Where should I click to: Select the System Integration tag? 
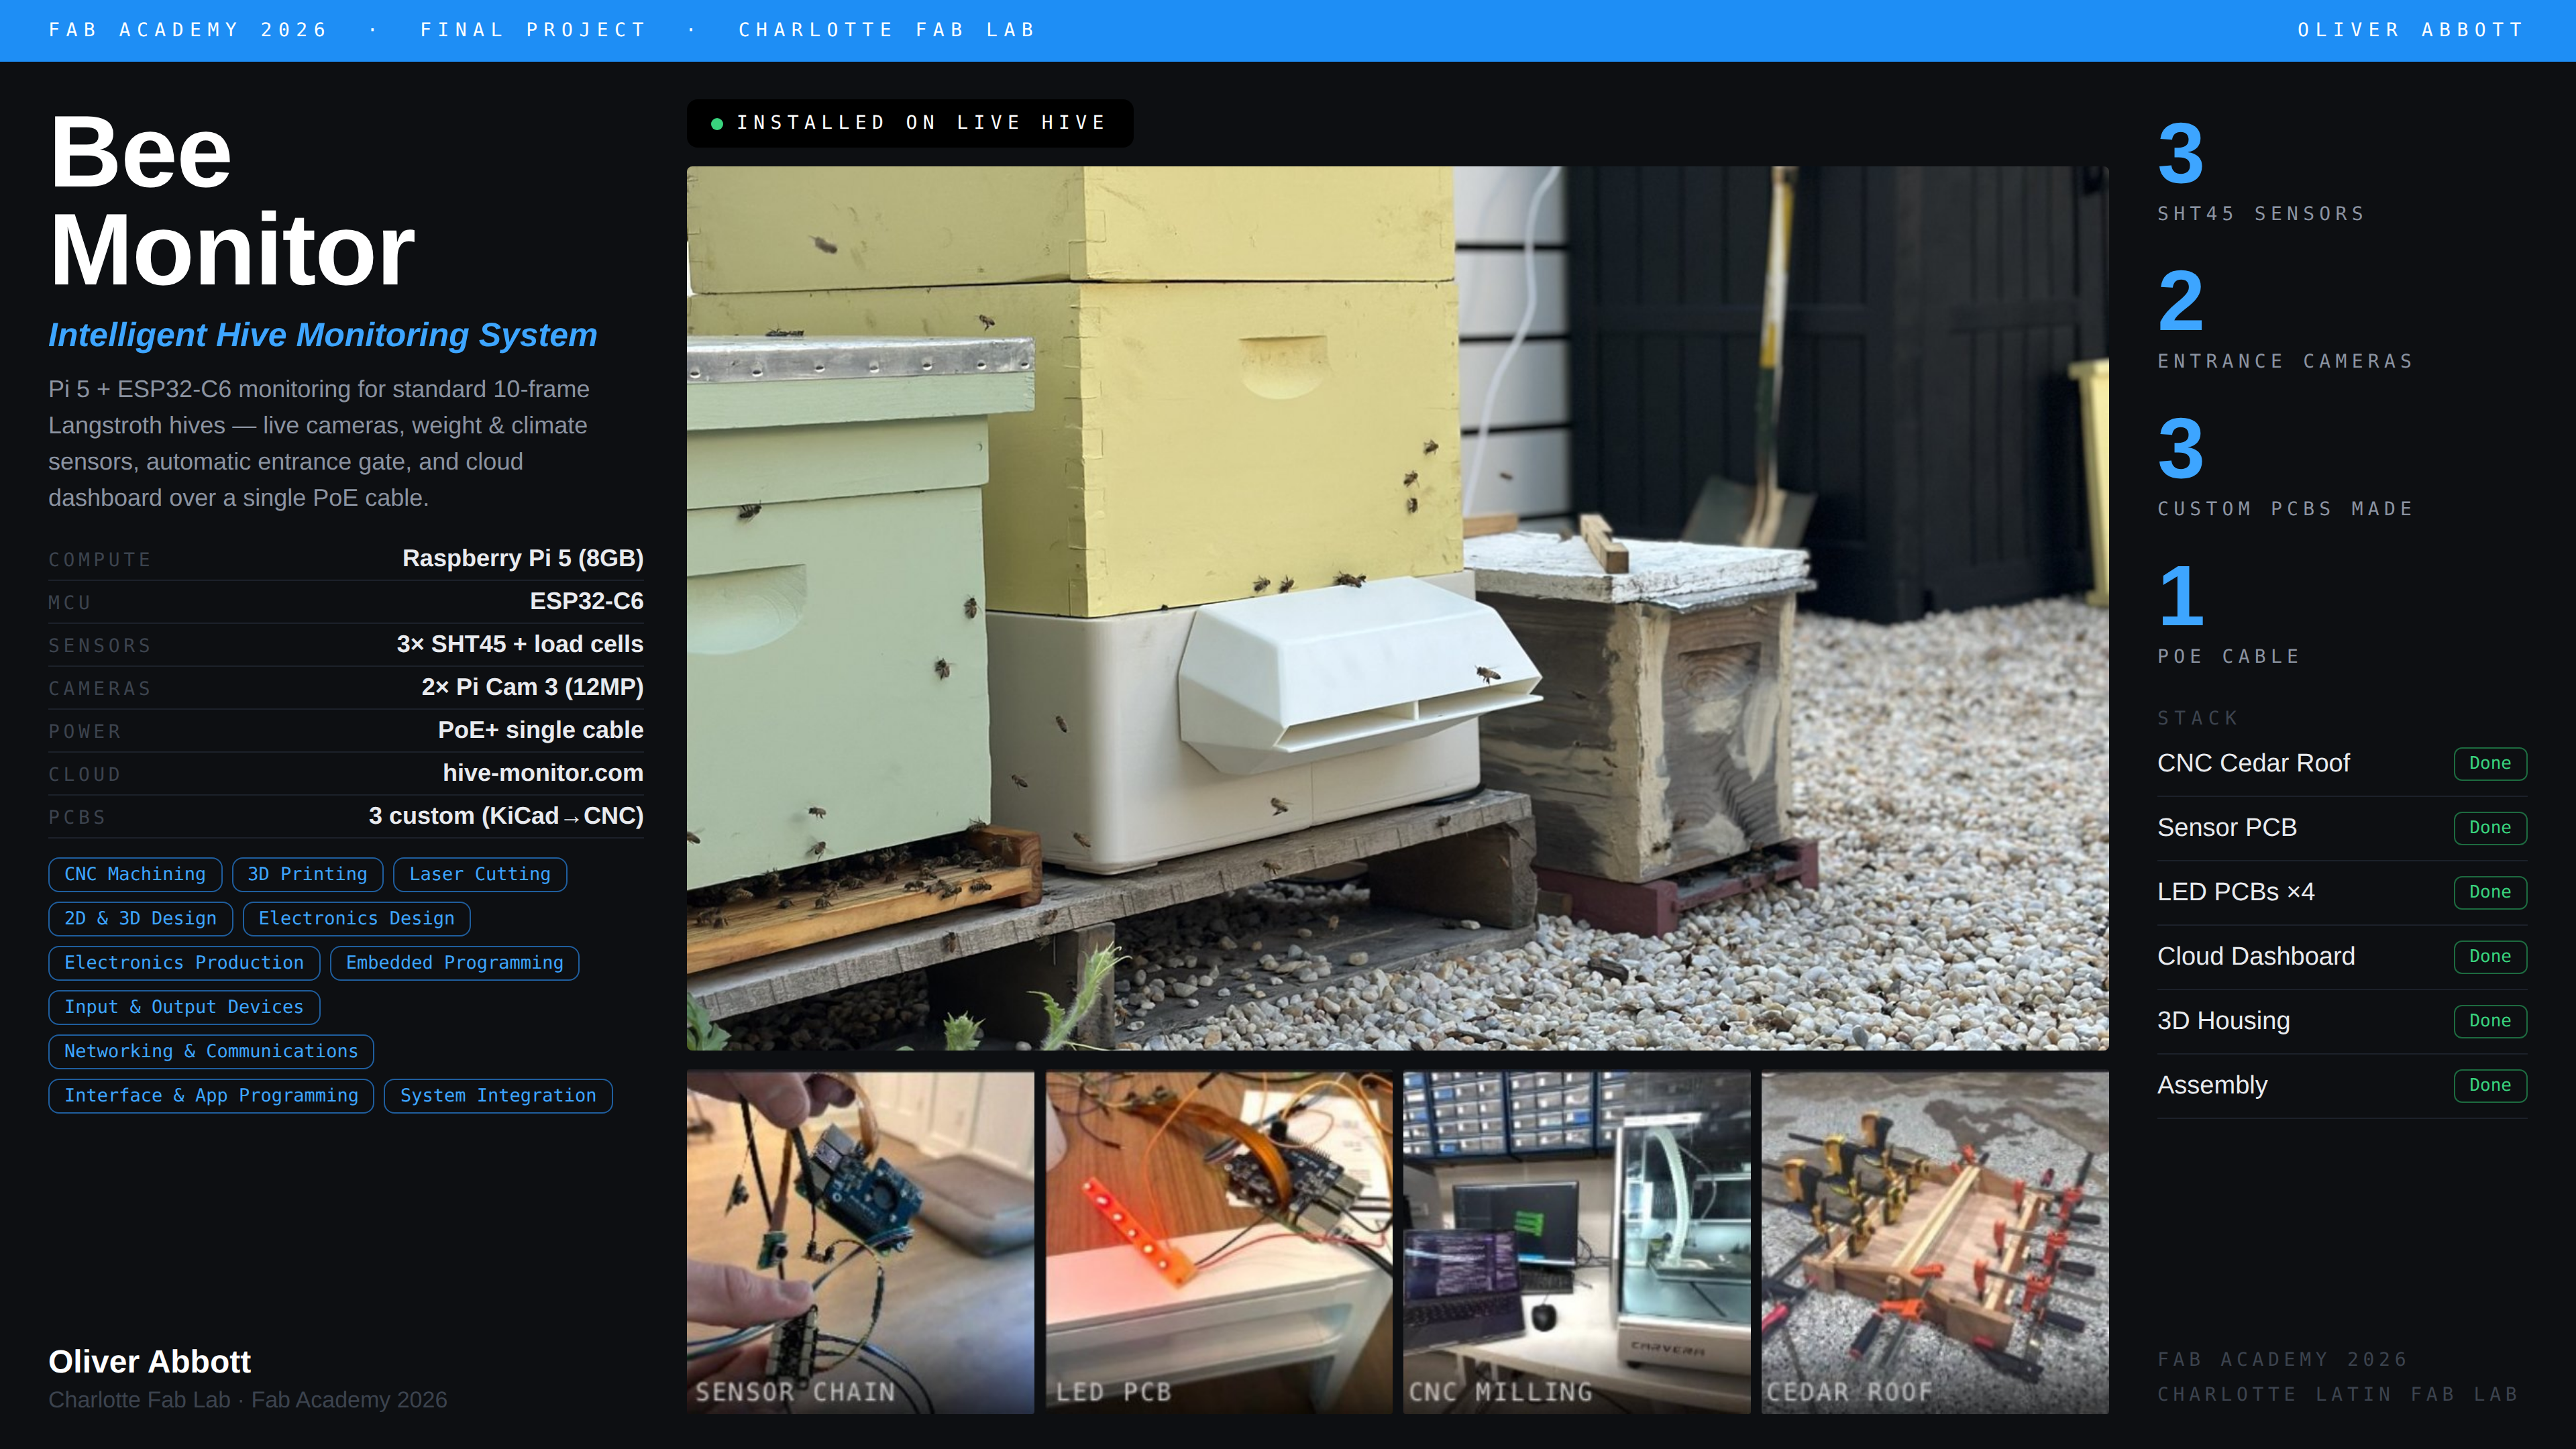(x=498, y=1095)
